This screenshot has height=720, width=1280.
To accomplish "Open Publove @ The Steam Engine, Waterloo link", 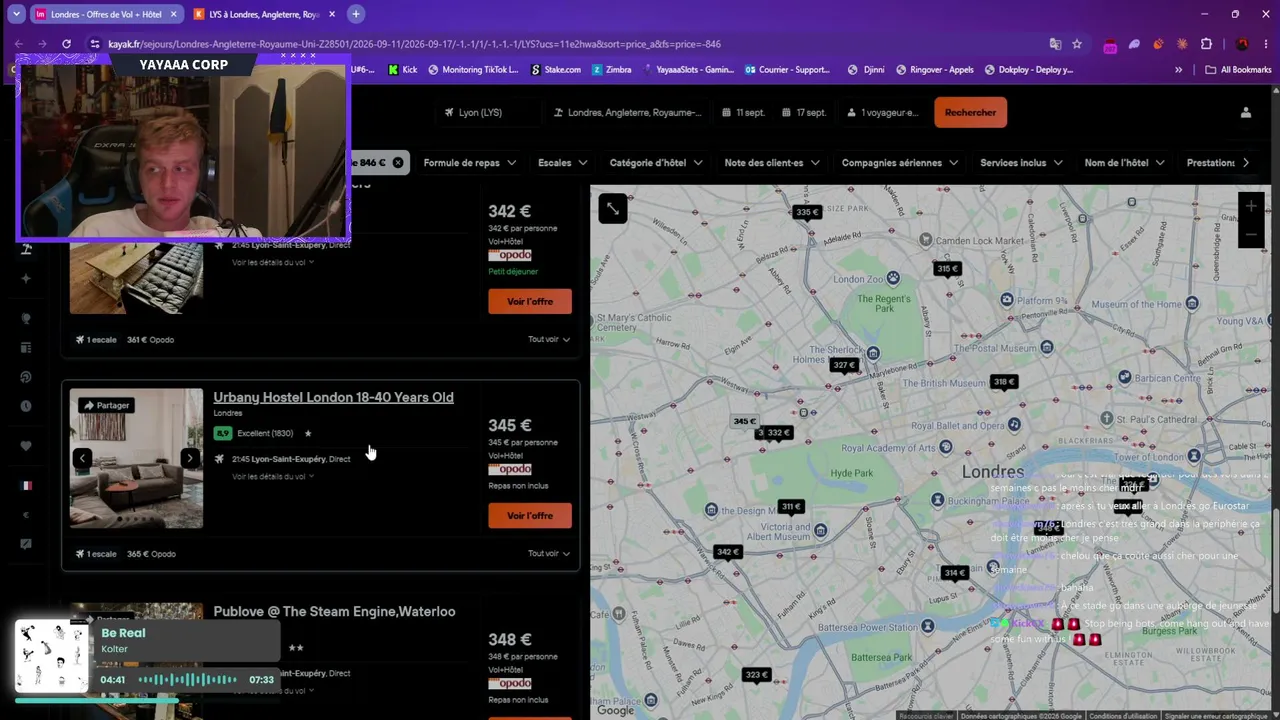I will tap(334, 612).
